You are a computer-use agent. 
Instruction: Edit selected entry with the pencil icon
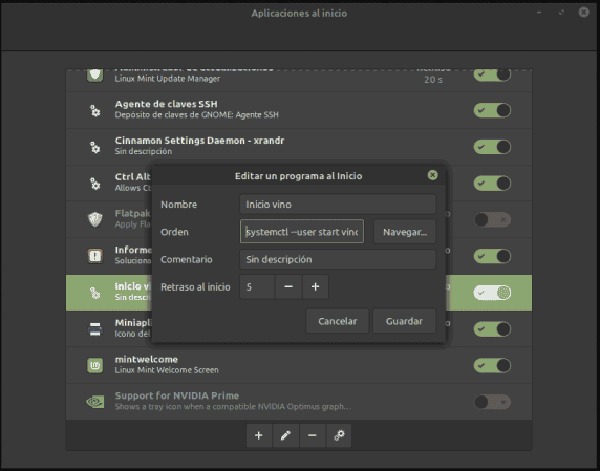285,435
